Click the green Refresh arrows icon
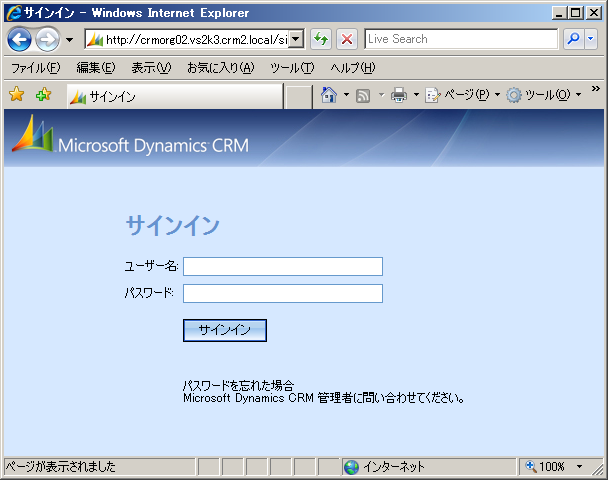 click(x=321, y=39)
